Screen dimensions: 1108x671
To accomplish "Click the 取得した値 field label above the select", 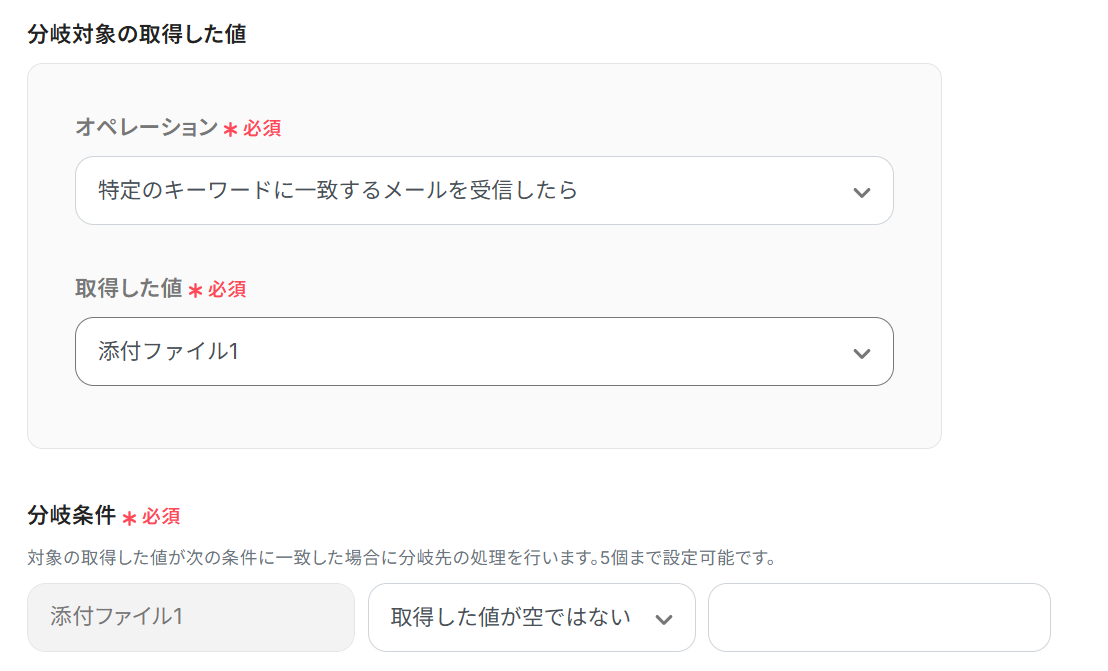I will click(129, 289).
